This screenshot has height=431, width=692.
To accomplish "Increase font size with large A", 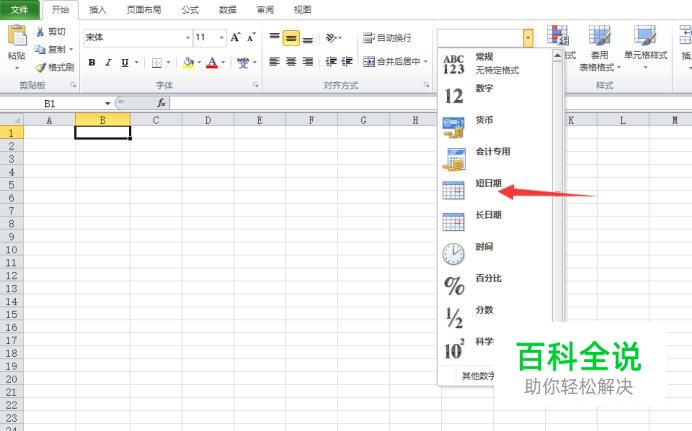I will [x=235, y=37].
